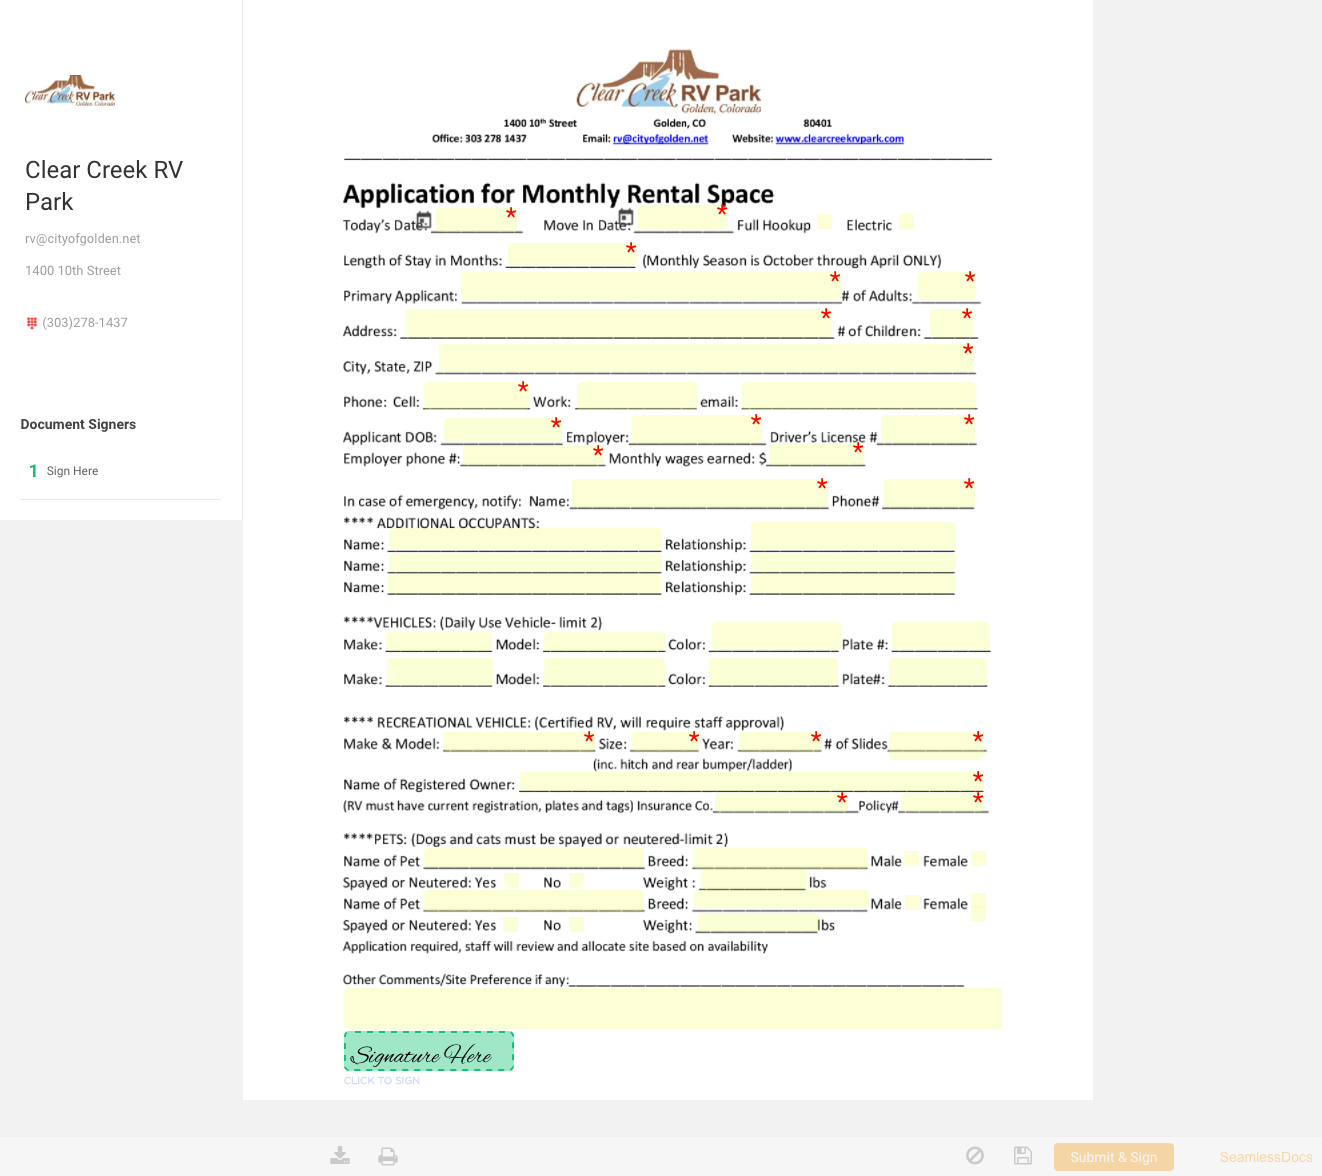Tick Male for the first pet
Viewport: 1322px width, 1176px height.
point(913,859)
